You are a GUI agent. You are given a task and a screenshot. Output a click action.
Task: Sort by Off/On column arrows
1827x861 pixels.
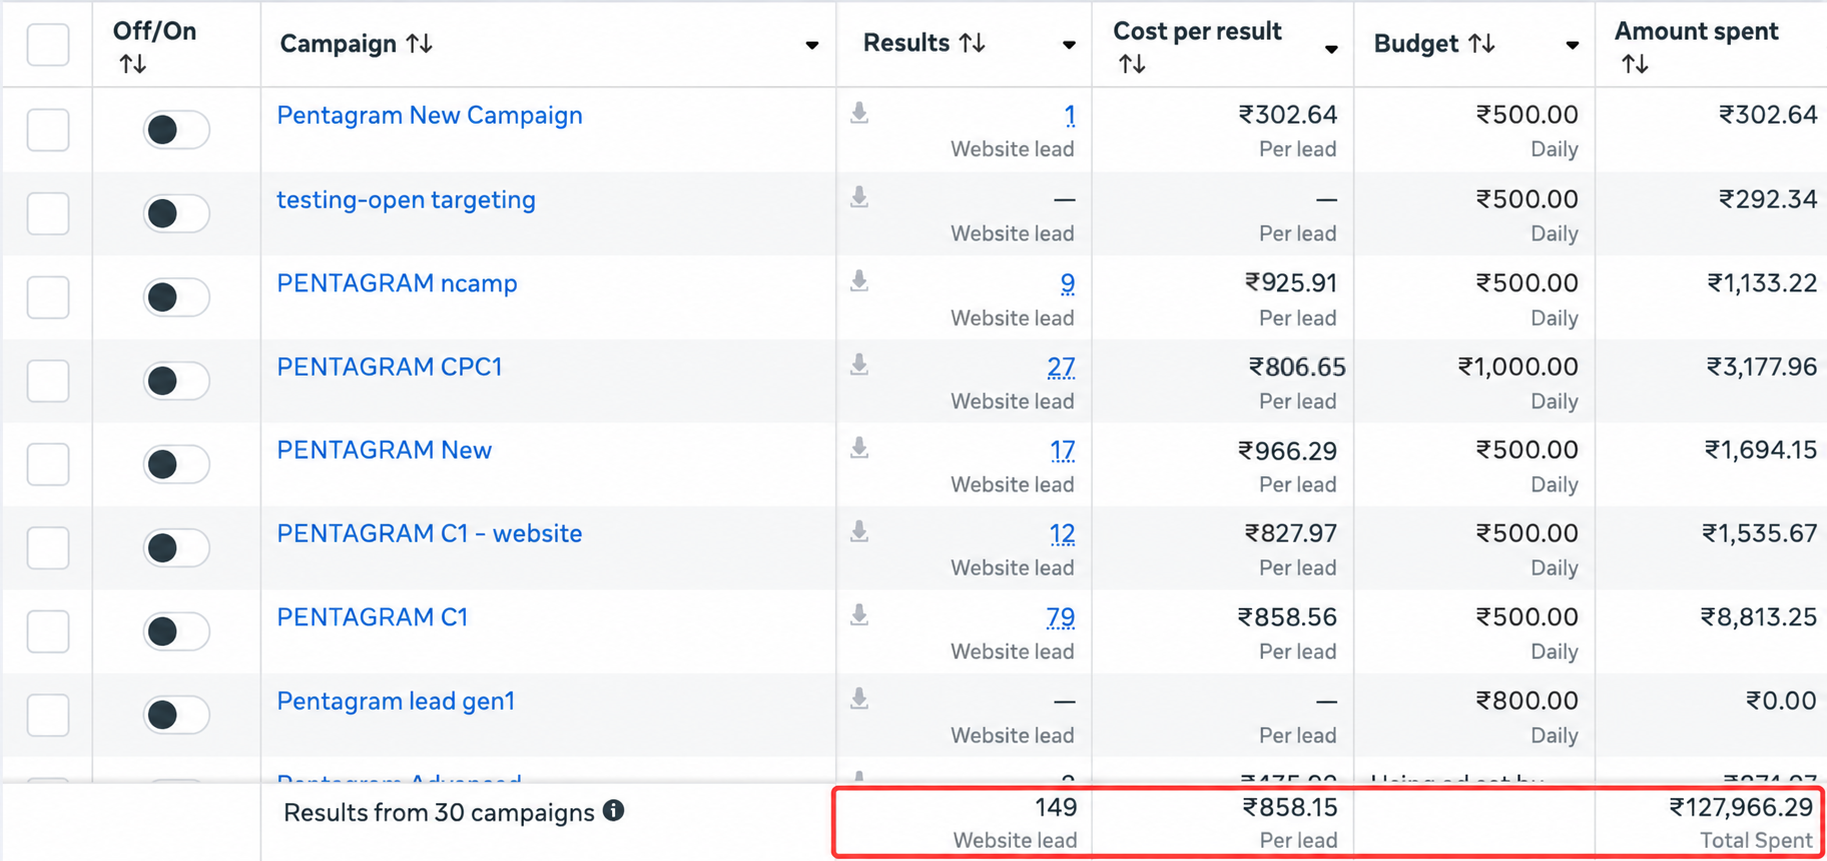point(132,64)
